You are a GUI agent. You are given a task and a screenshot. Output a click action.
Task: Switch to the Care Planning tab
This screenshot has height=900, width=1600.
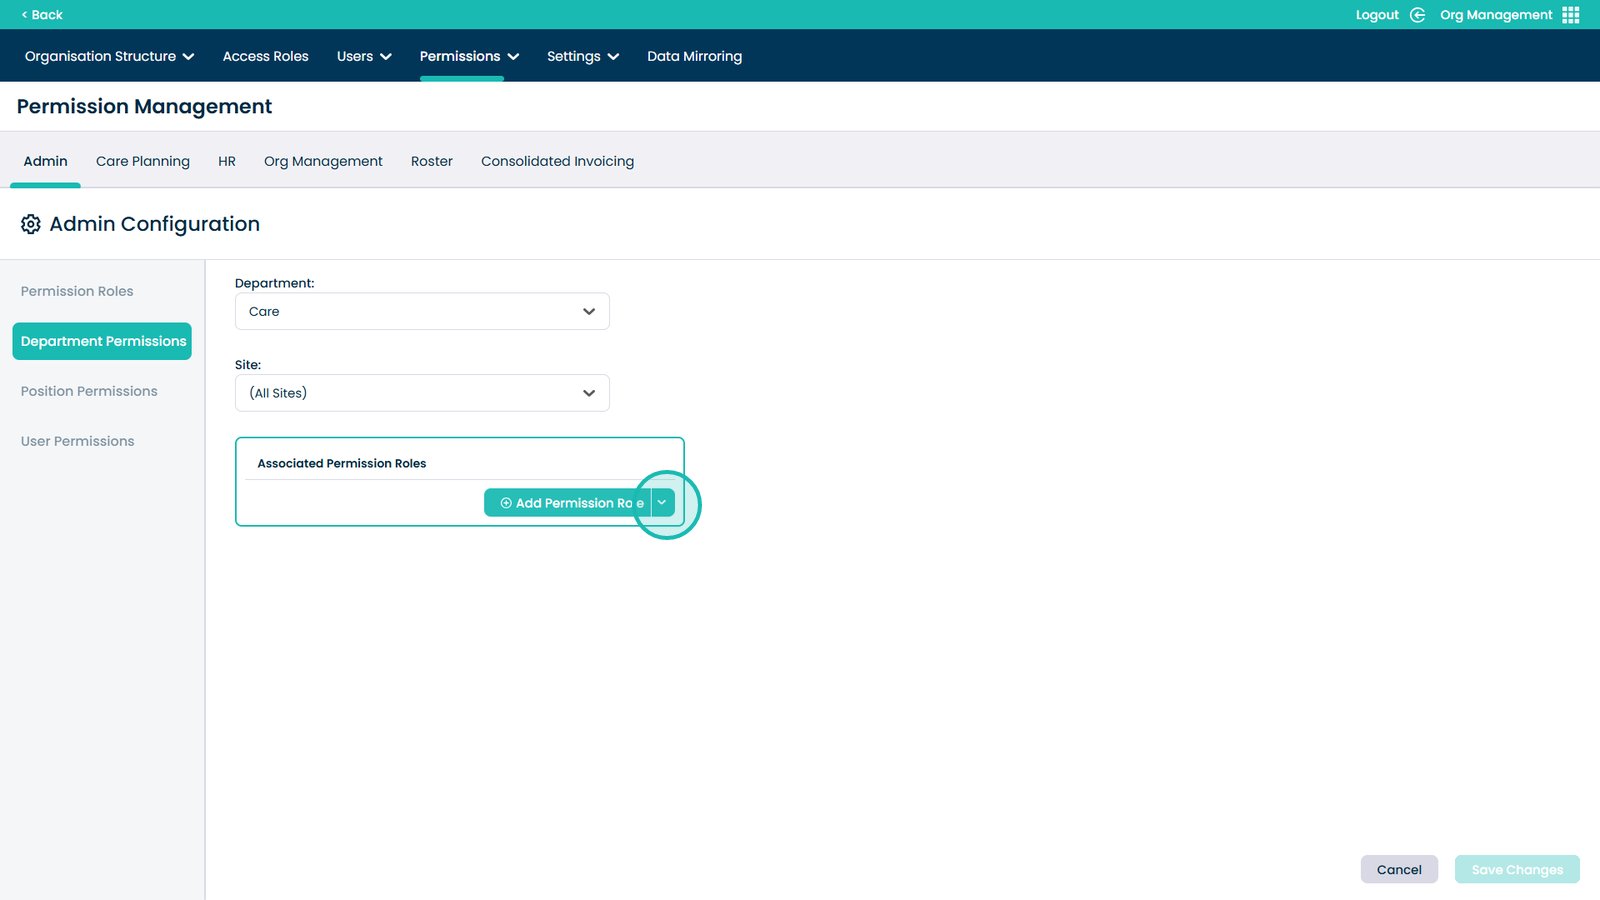[x=142, y=161]
